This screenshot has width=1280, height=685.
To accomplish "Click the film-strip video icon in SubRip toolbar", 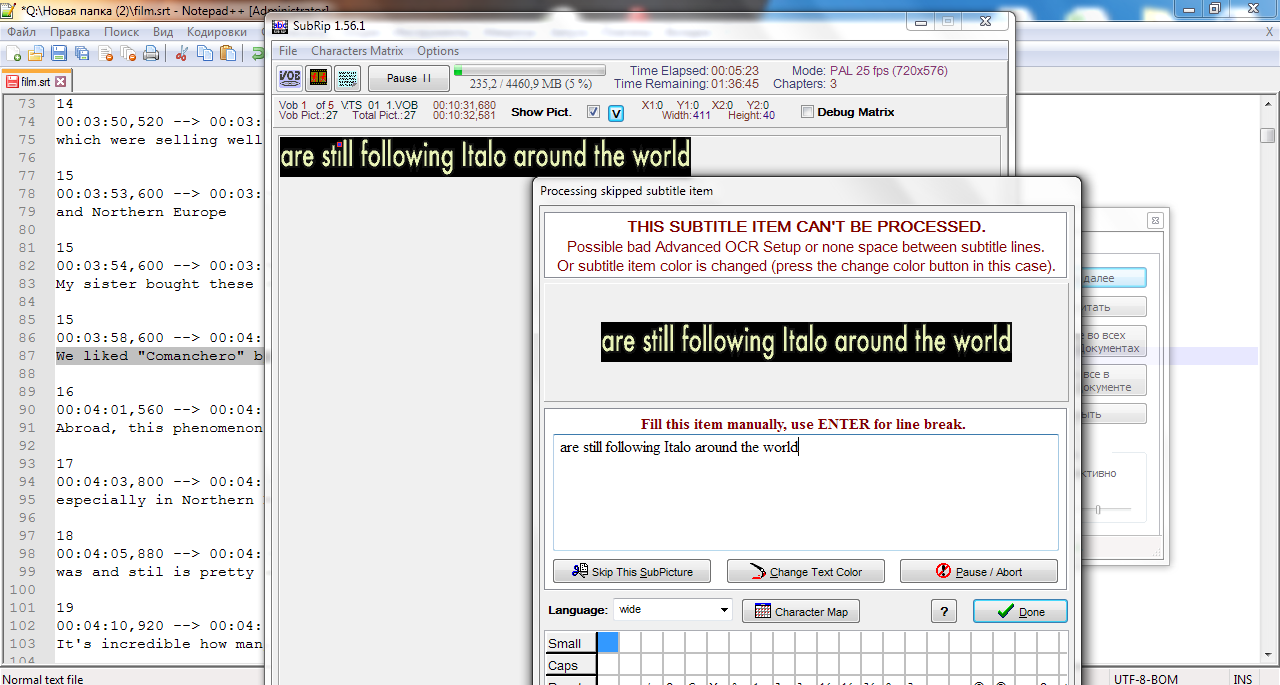I will (x=318, y=78).
